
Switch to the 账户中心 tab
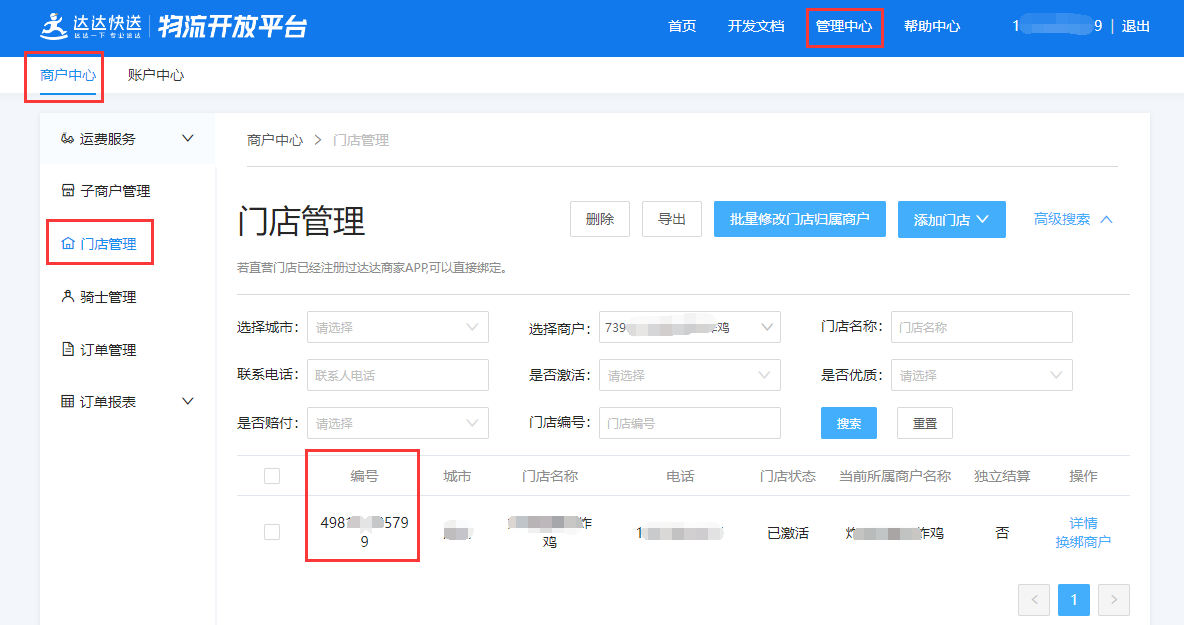[x=156, y=75]
